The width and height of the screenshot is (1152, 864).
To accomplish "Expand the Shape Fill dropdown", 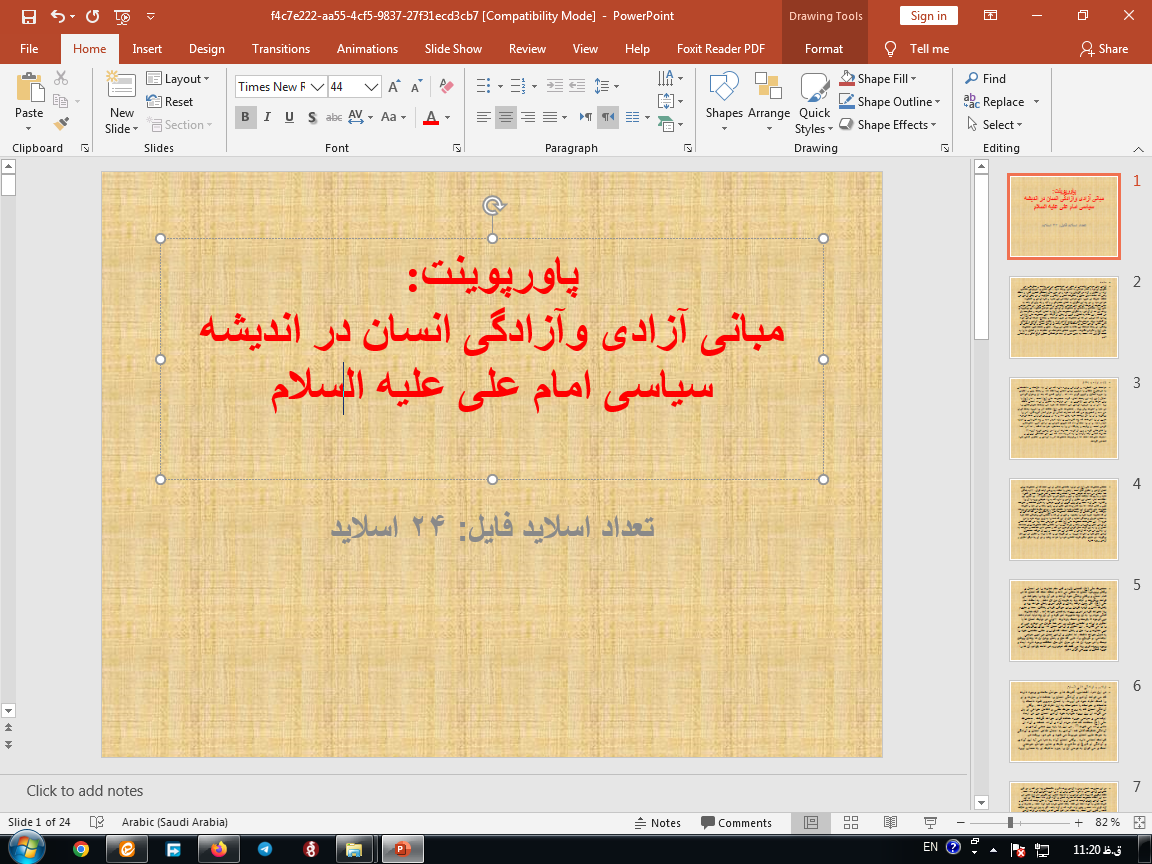I will (913, 79).
